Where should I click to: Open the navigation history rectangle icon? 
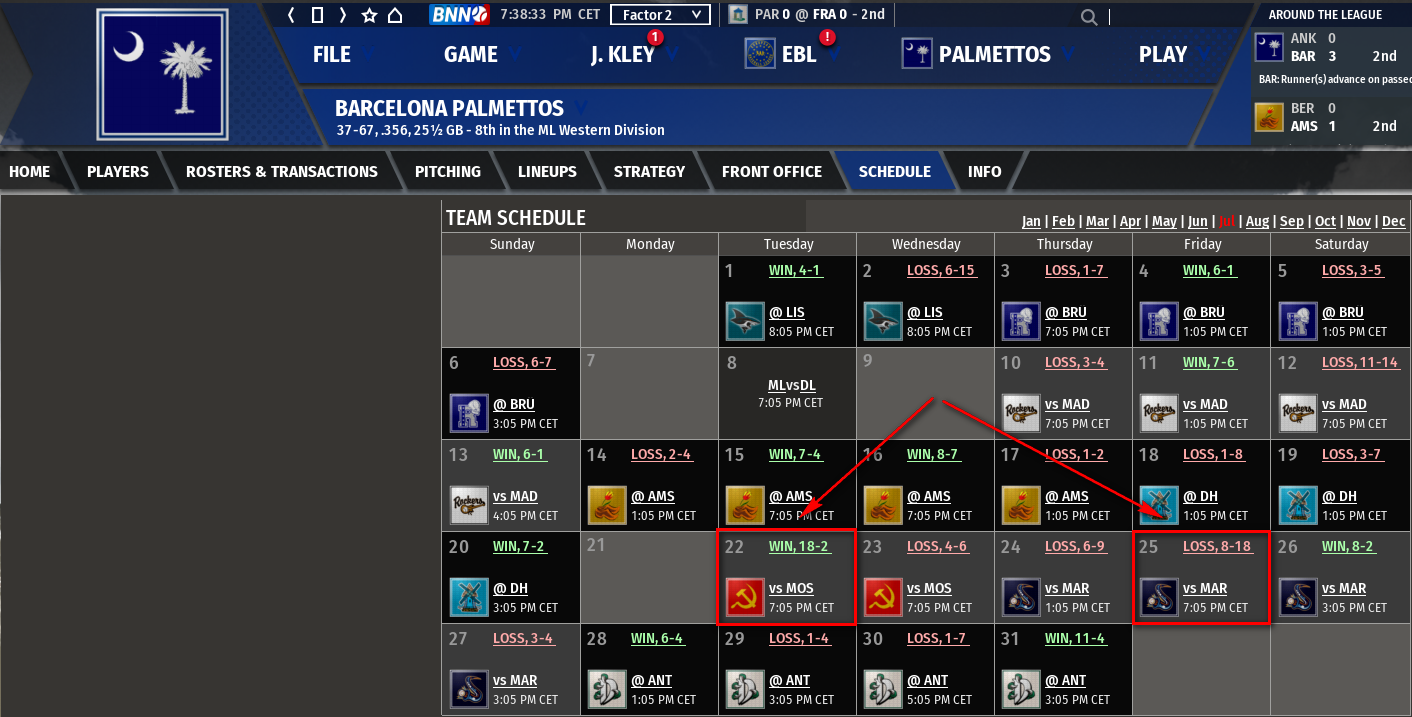317,15
